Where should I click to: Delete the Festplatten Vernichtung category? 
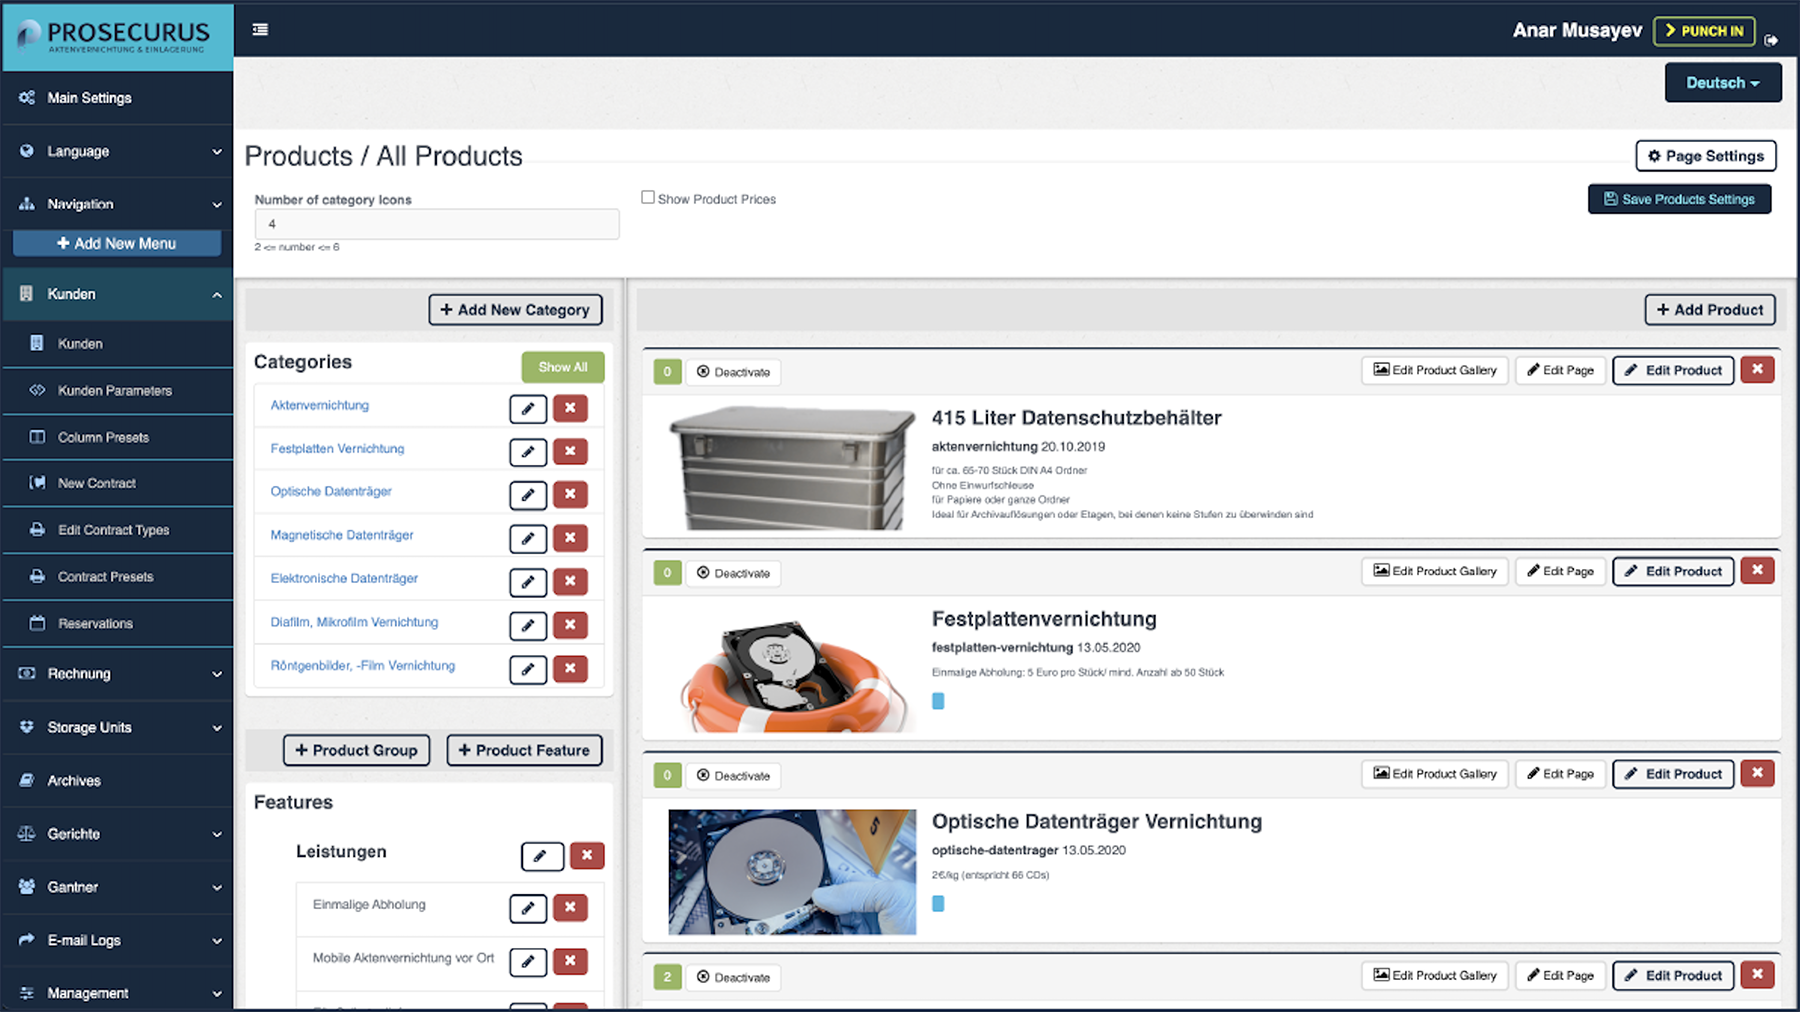570,451
